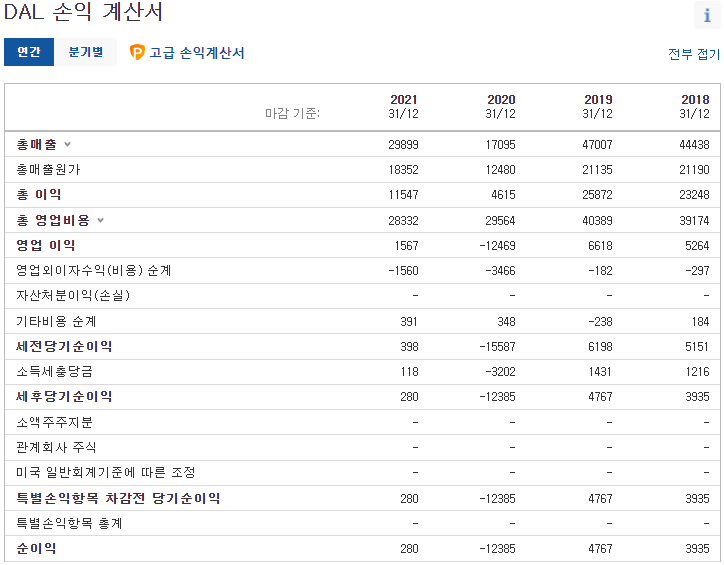Select the 세전당기순이익 row label

point(64,346)
